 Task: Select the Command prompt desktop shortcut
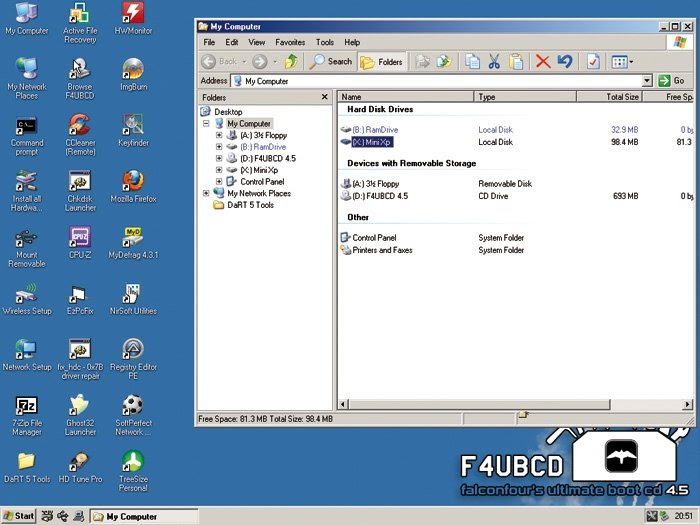point(27,135)
